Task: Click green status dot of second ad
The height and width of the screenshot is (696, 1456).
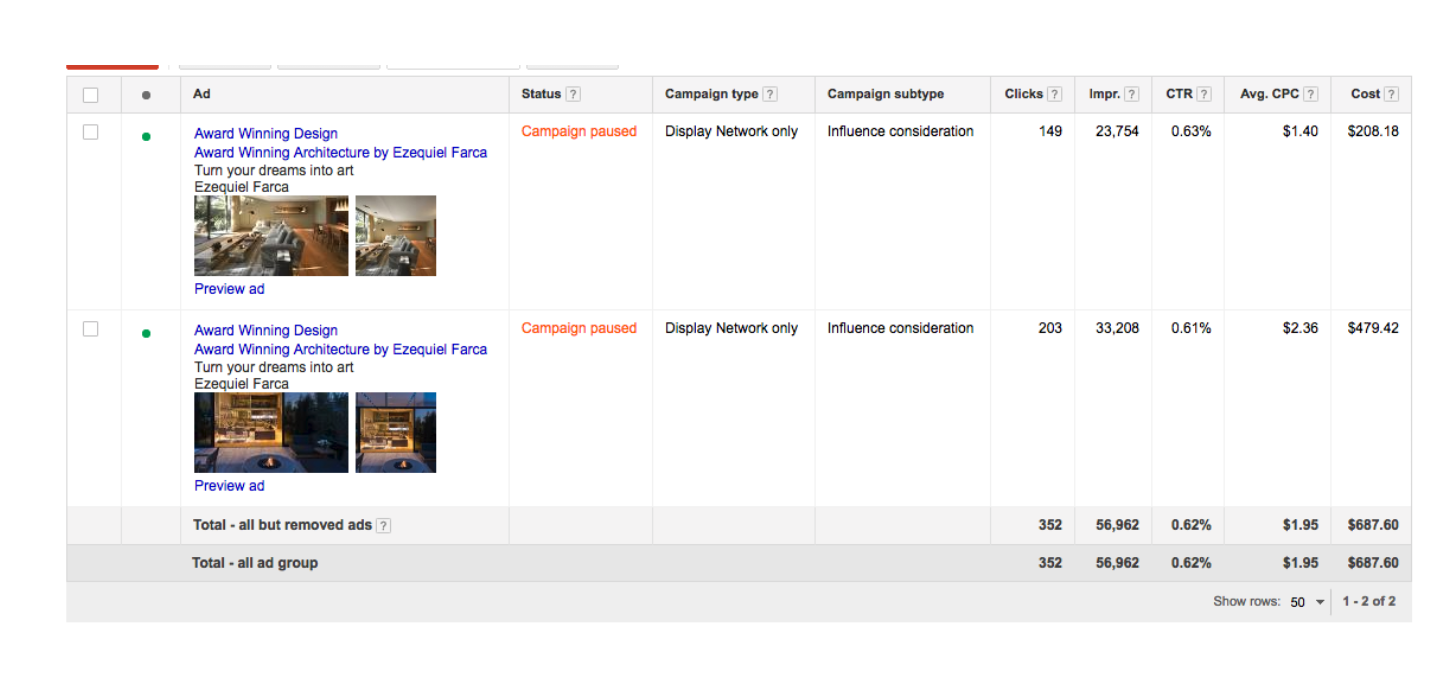Action: click(x=147, y=333)
